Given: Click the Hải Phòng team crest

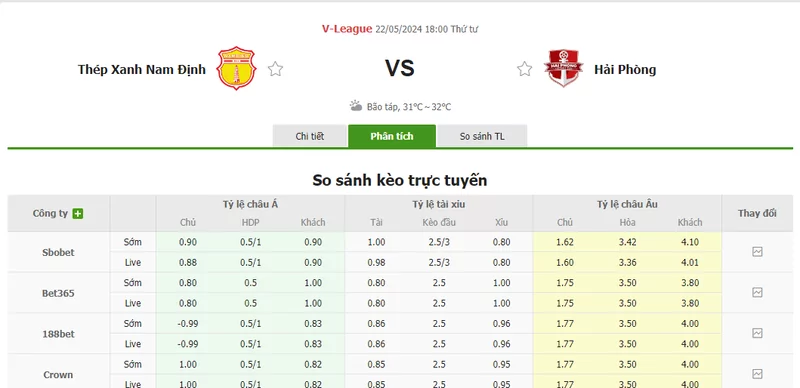Looking at the screenshot, I should pyautogui.click(x=563, y=68).
